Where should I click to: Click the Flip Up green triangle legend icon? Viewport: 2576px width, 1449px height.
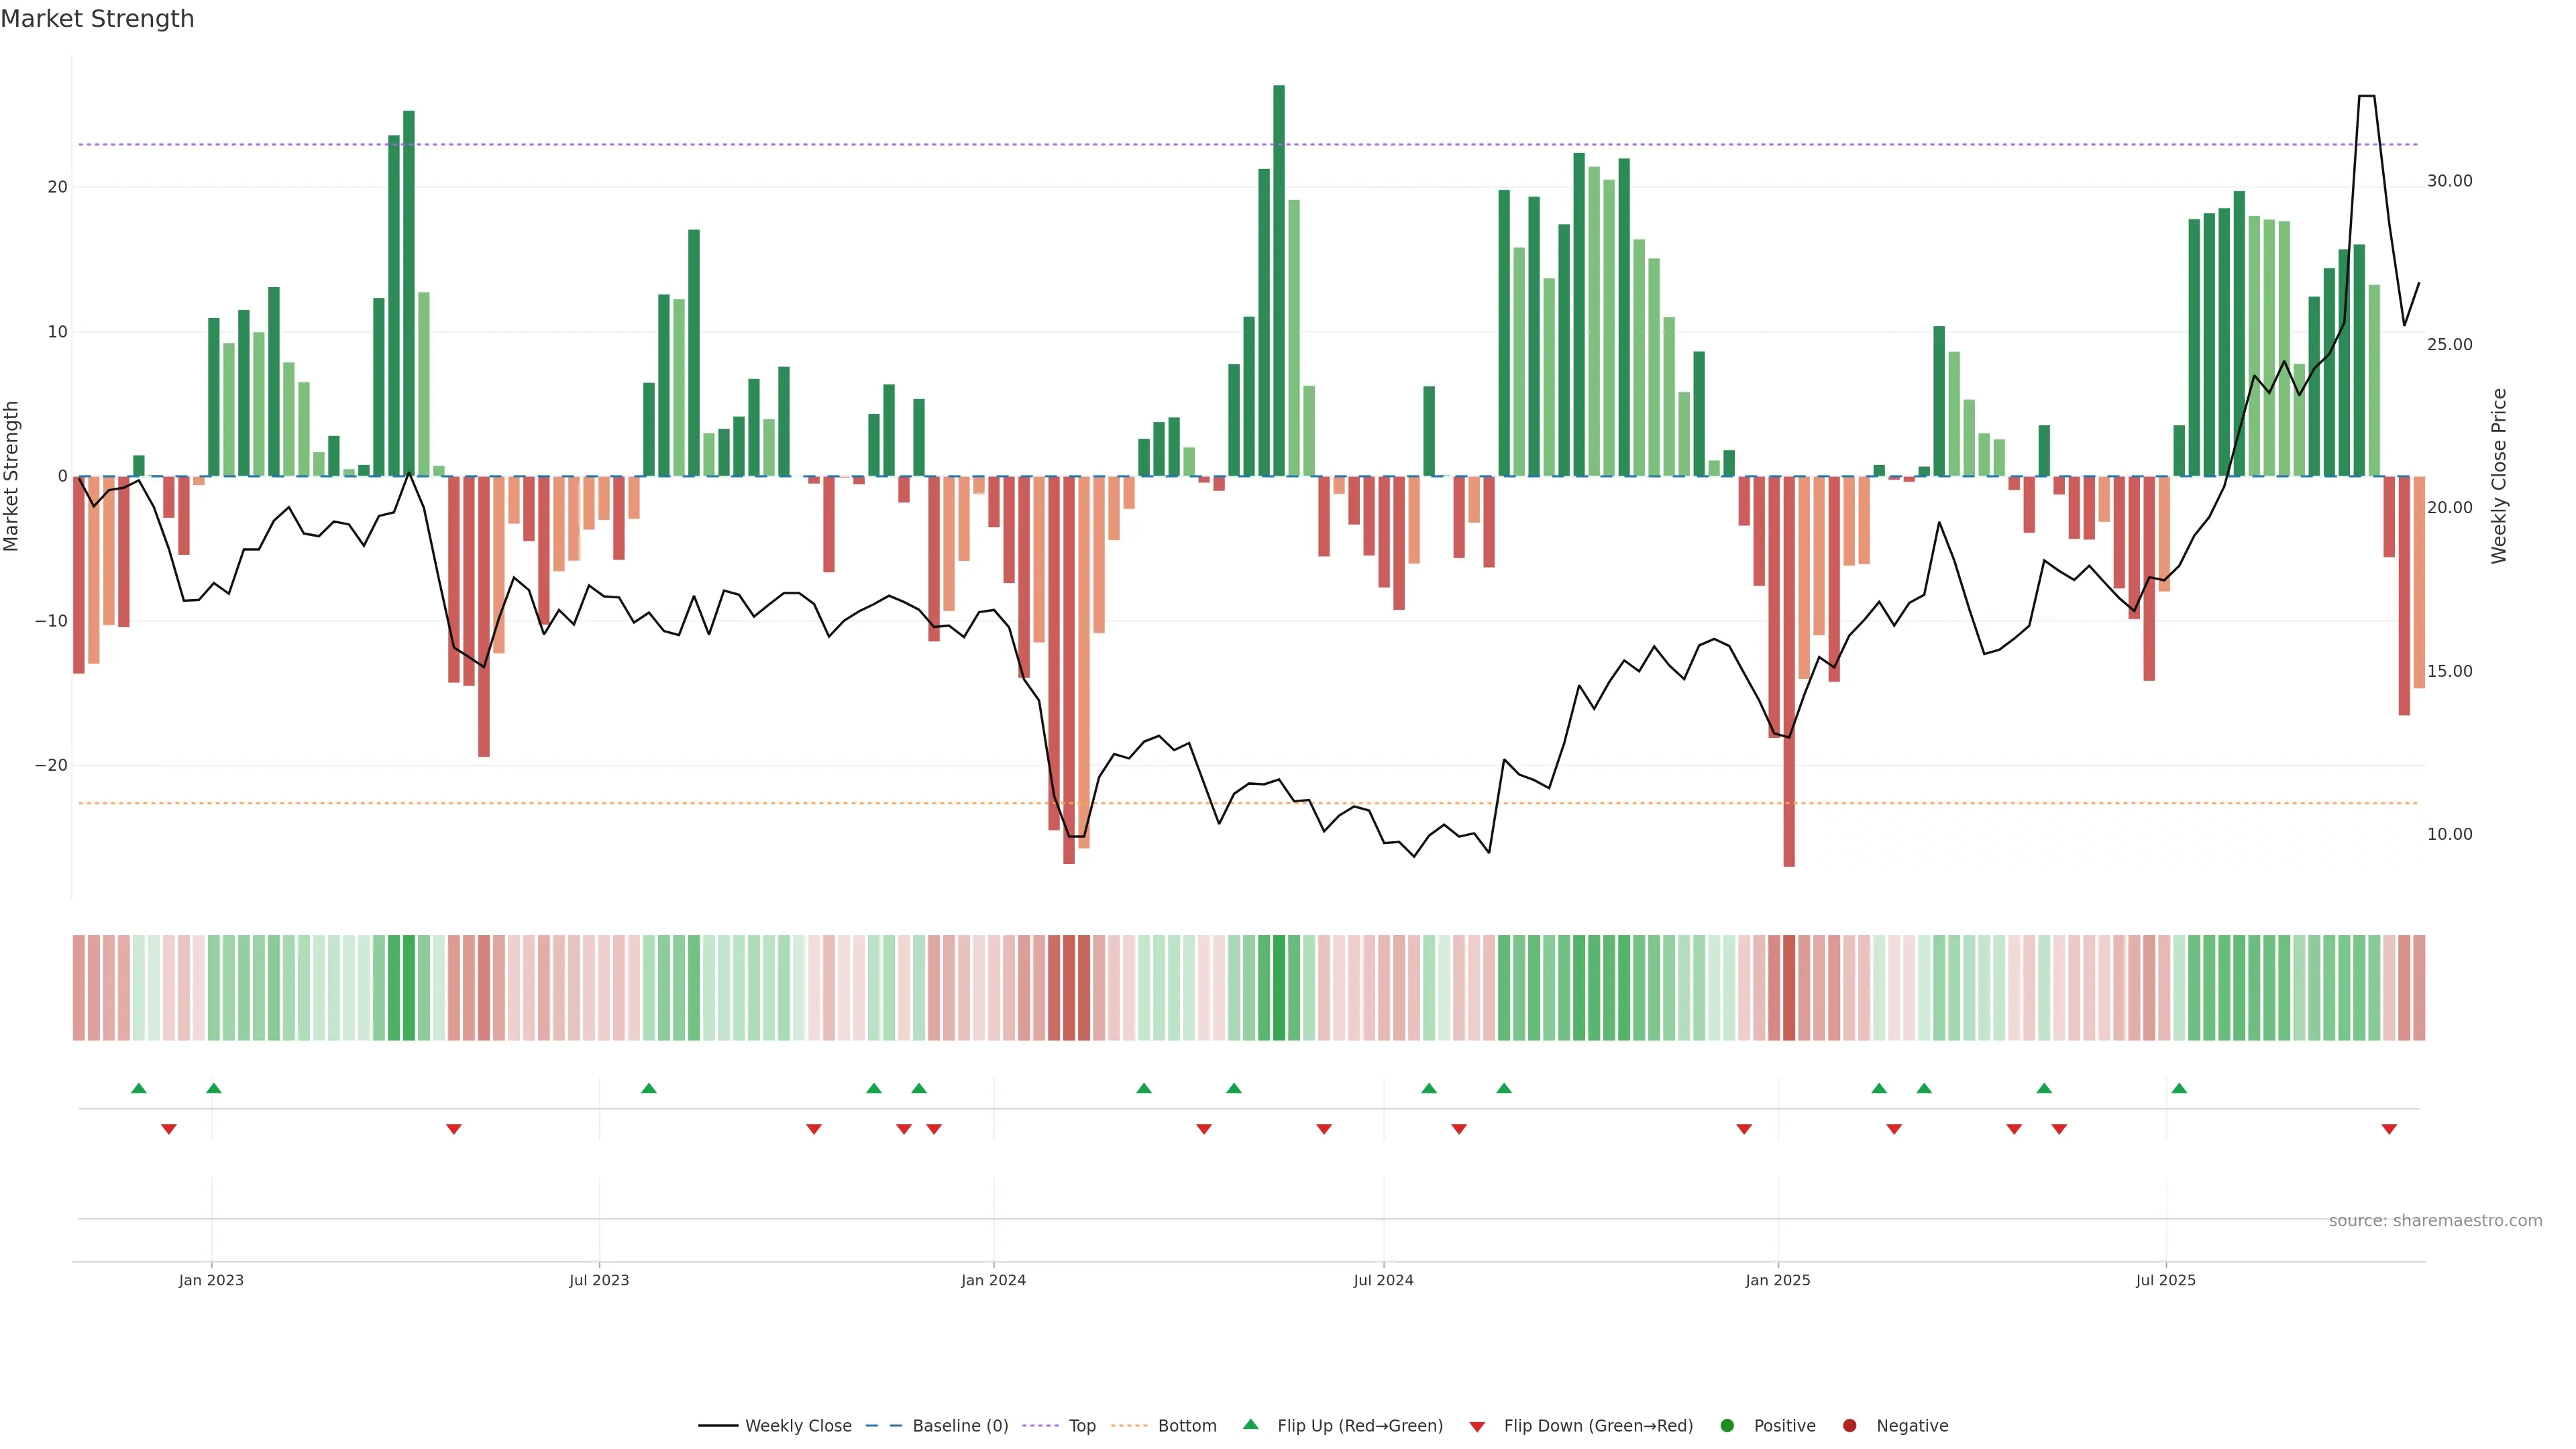pyautogui.click(x=1250, y=1424)
